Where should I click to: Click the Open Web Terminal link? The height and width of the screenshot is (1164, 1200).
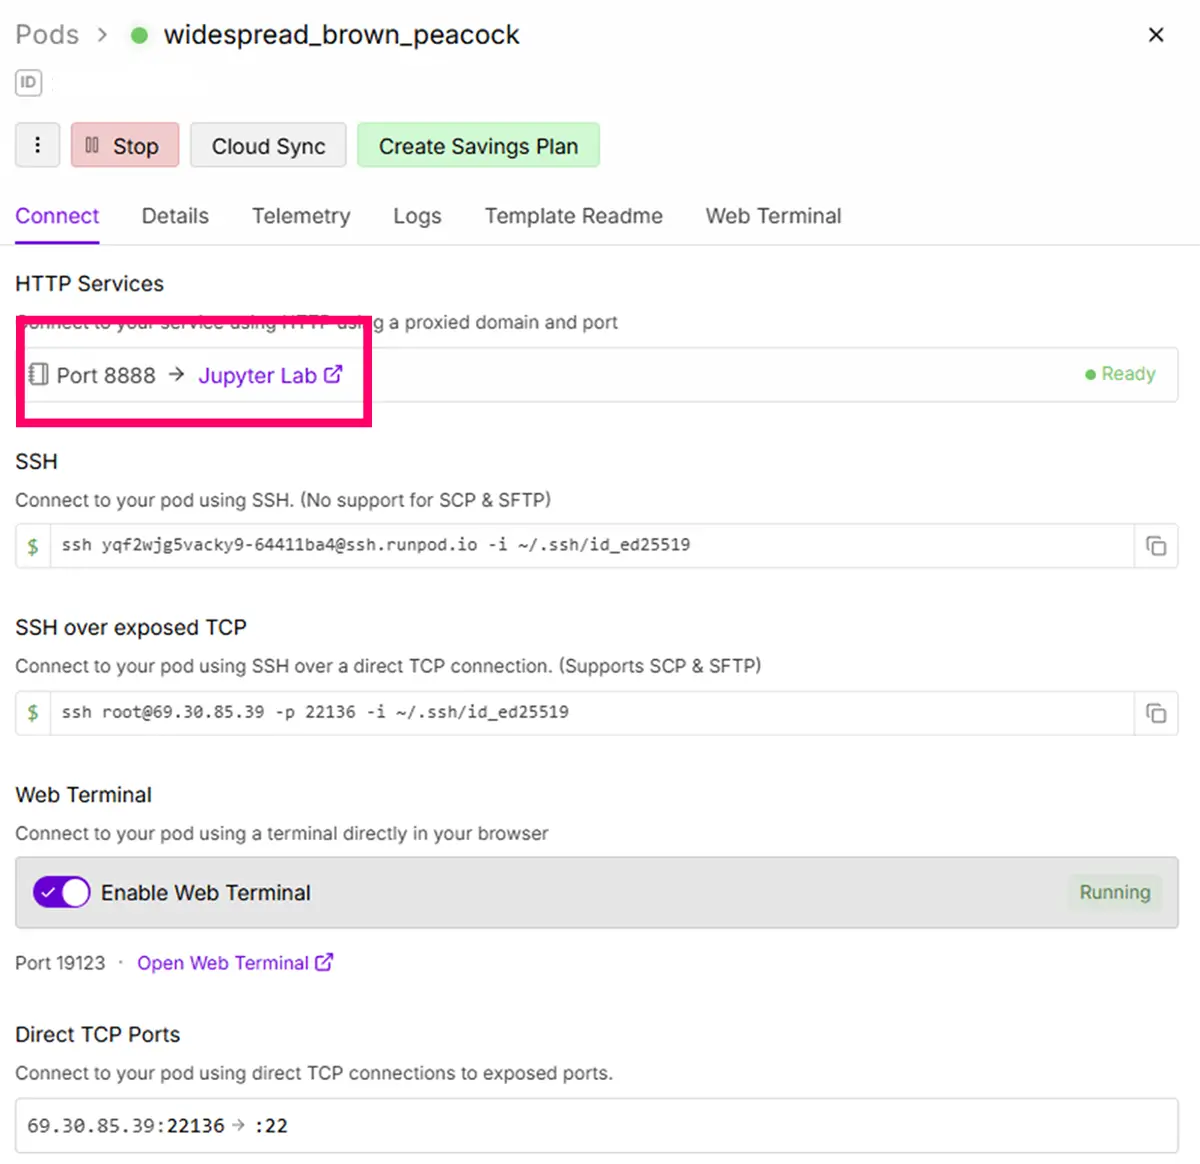[222, 963]
